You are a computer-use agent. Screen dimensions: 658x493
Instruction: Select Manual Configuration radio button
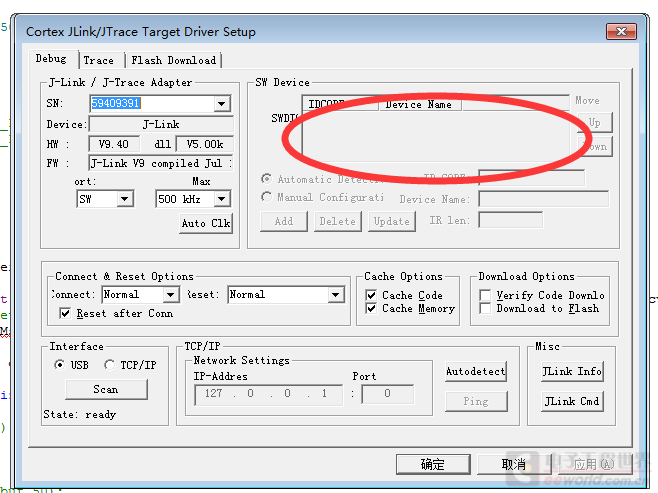pos(266,197)
